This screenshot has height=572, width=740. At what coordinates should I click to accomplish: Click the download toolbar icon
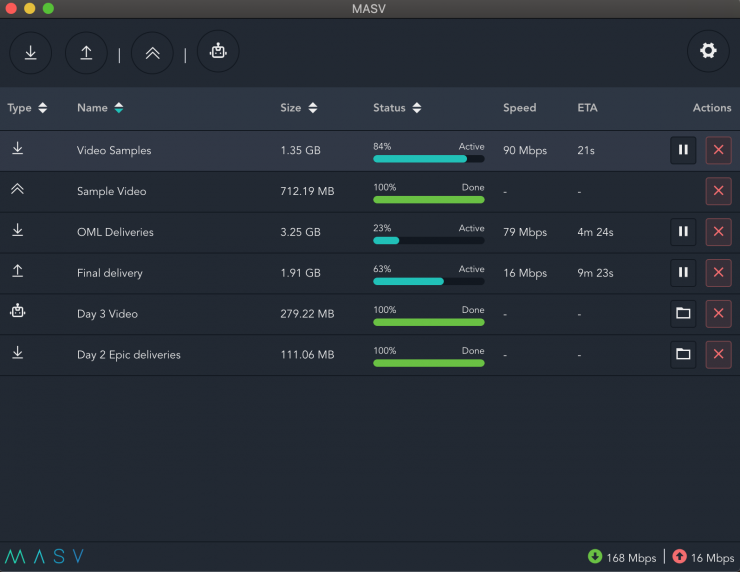click(x=31, y=52)
